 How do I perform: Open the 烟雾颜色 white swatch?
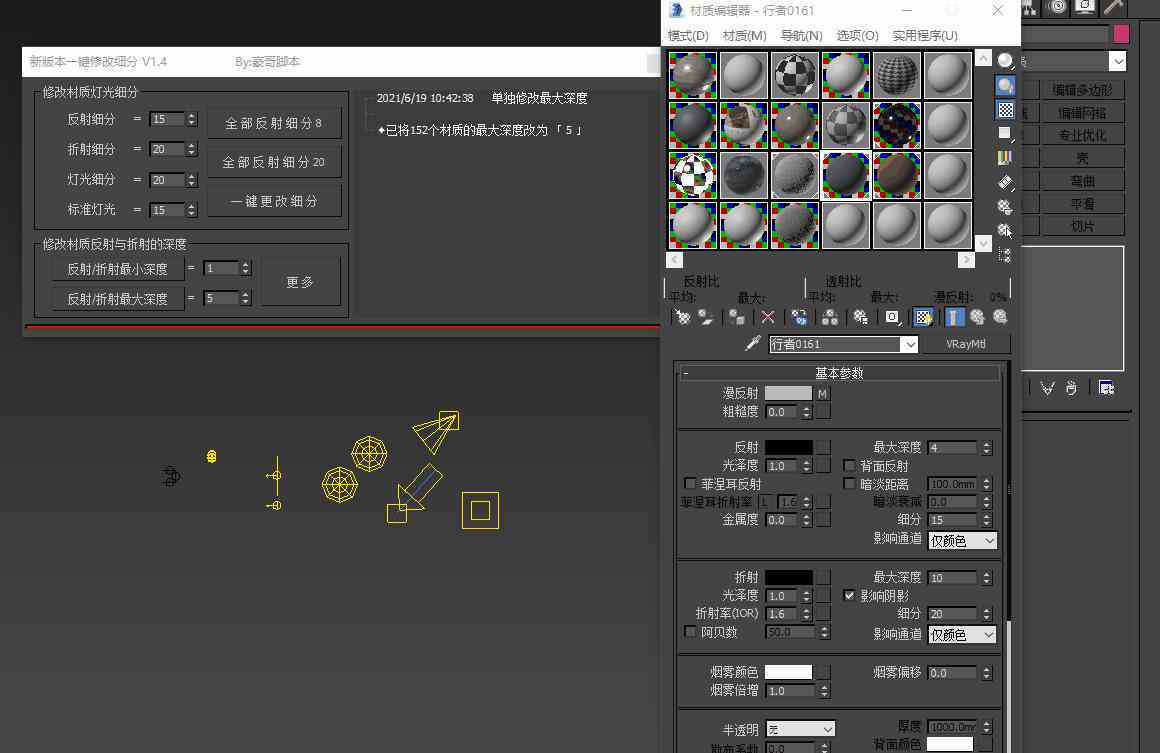tap(788, 672)
